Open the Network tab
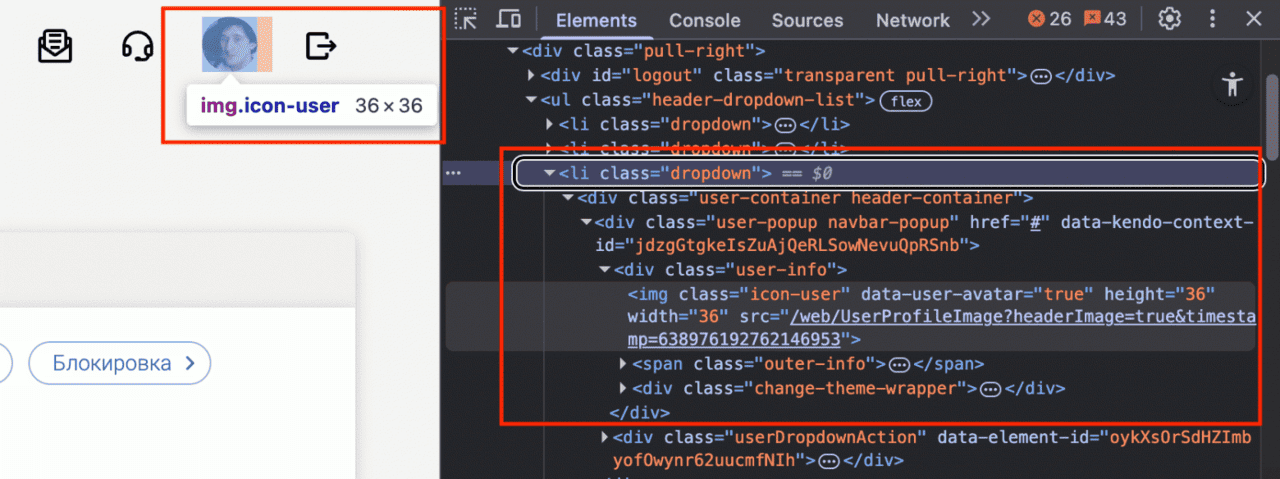The height and width of the screenshot is (479, 1280). [x=912, y=20]
